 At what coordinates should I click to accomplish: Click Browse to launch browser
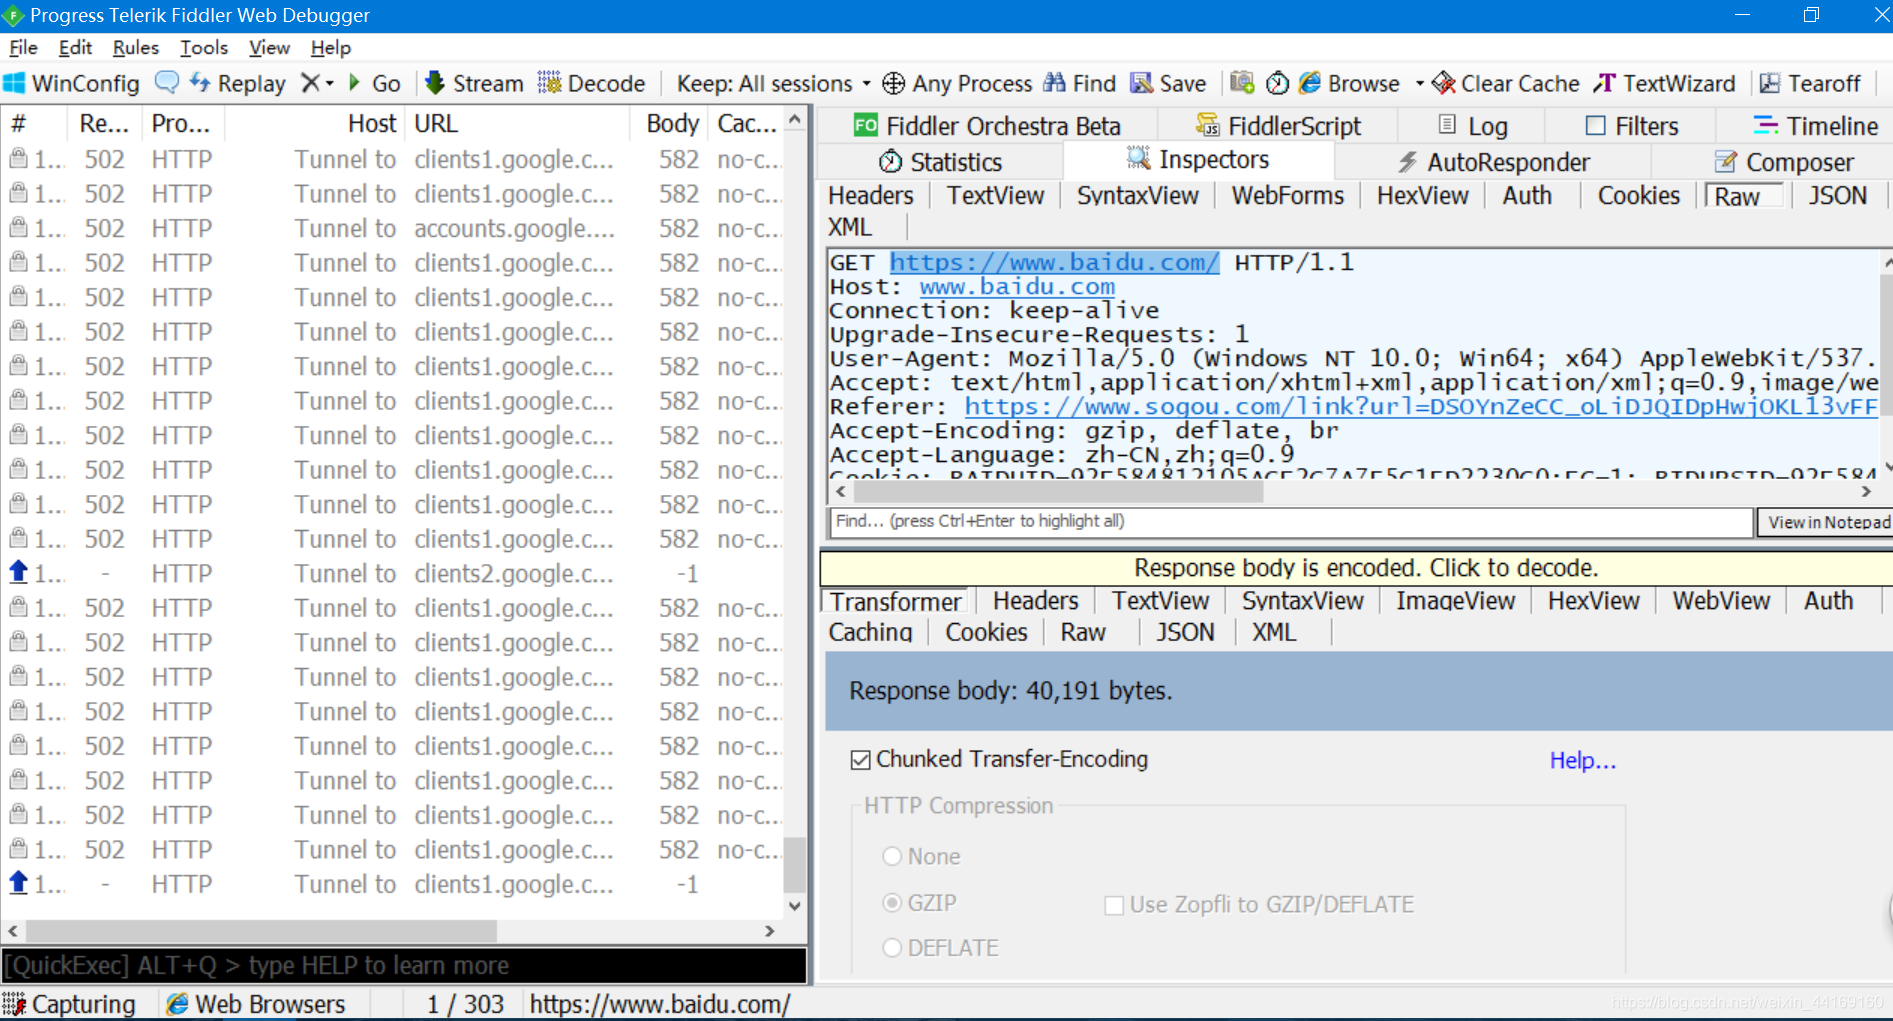point(1350,84)
